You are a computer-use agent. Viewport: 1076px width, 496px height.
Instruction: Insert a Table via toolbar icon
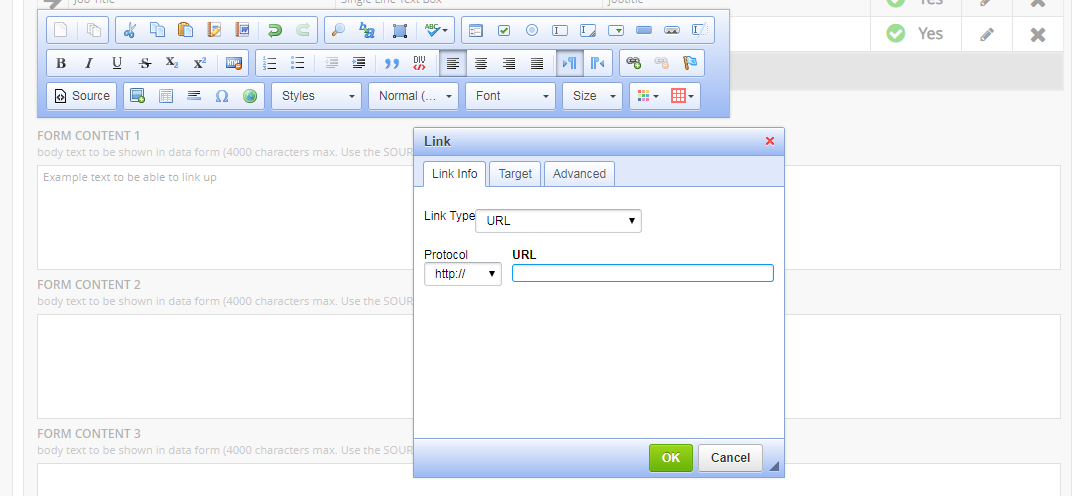tap(165, 96)
